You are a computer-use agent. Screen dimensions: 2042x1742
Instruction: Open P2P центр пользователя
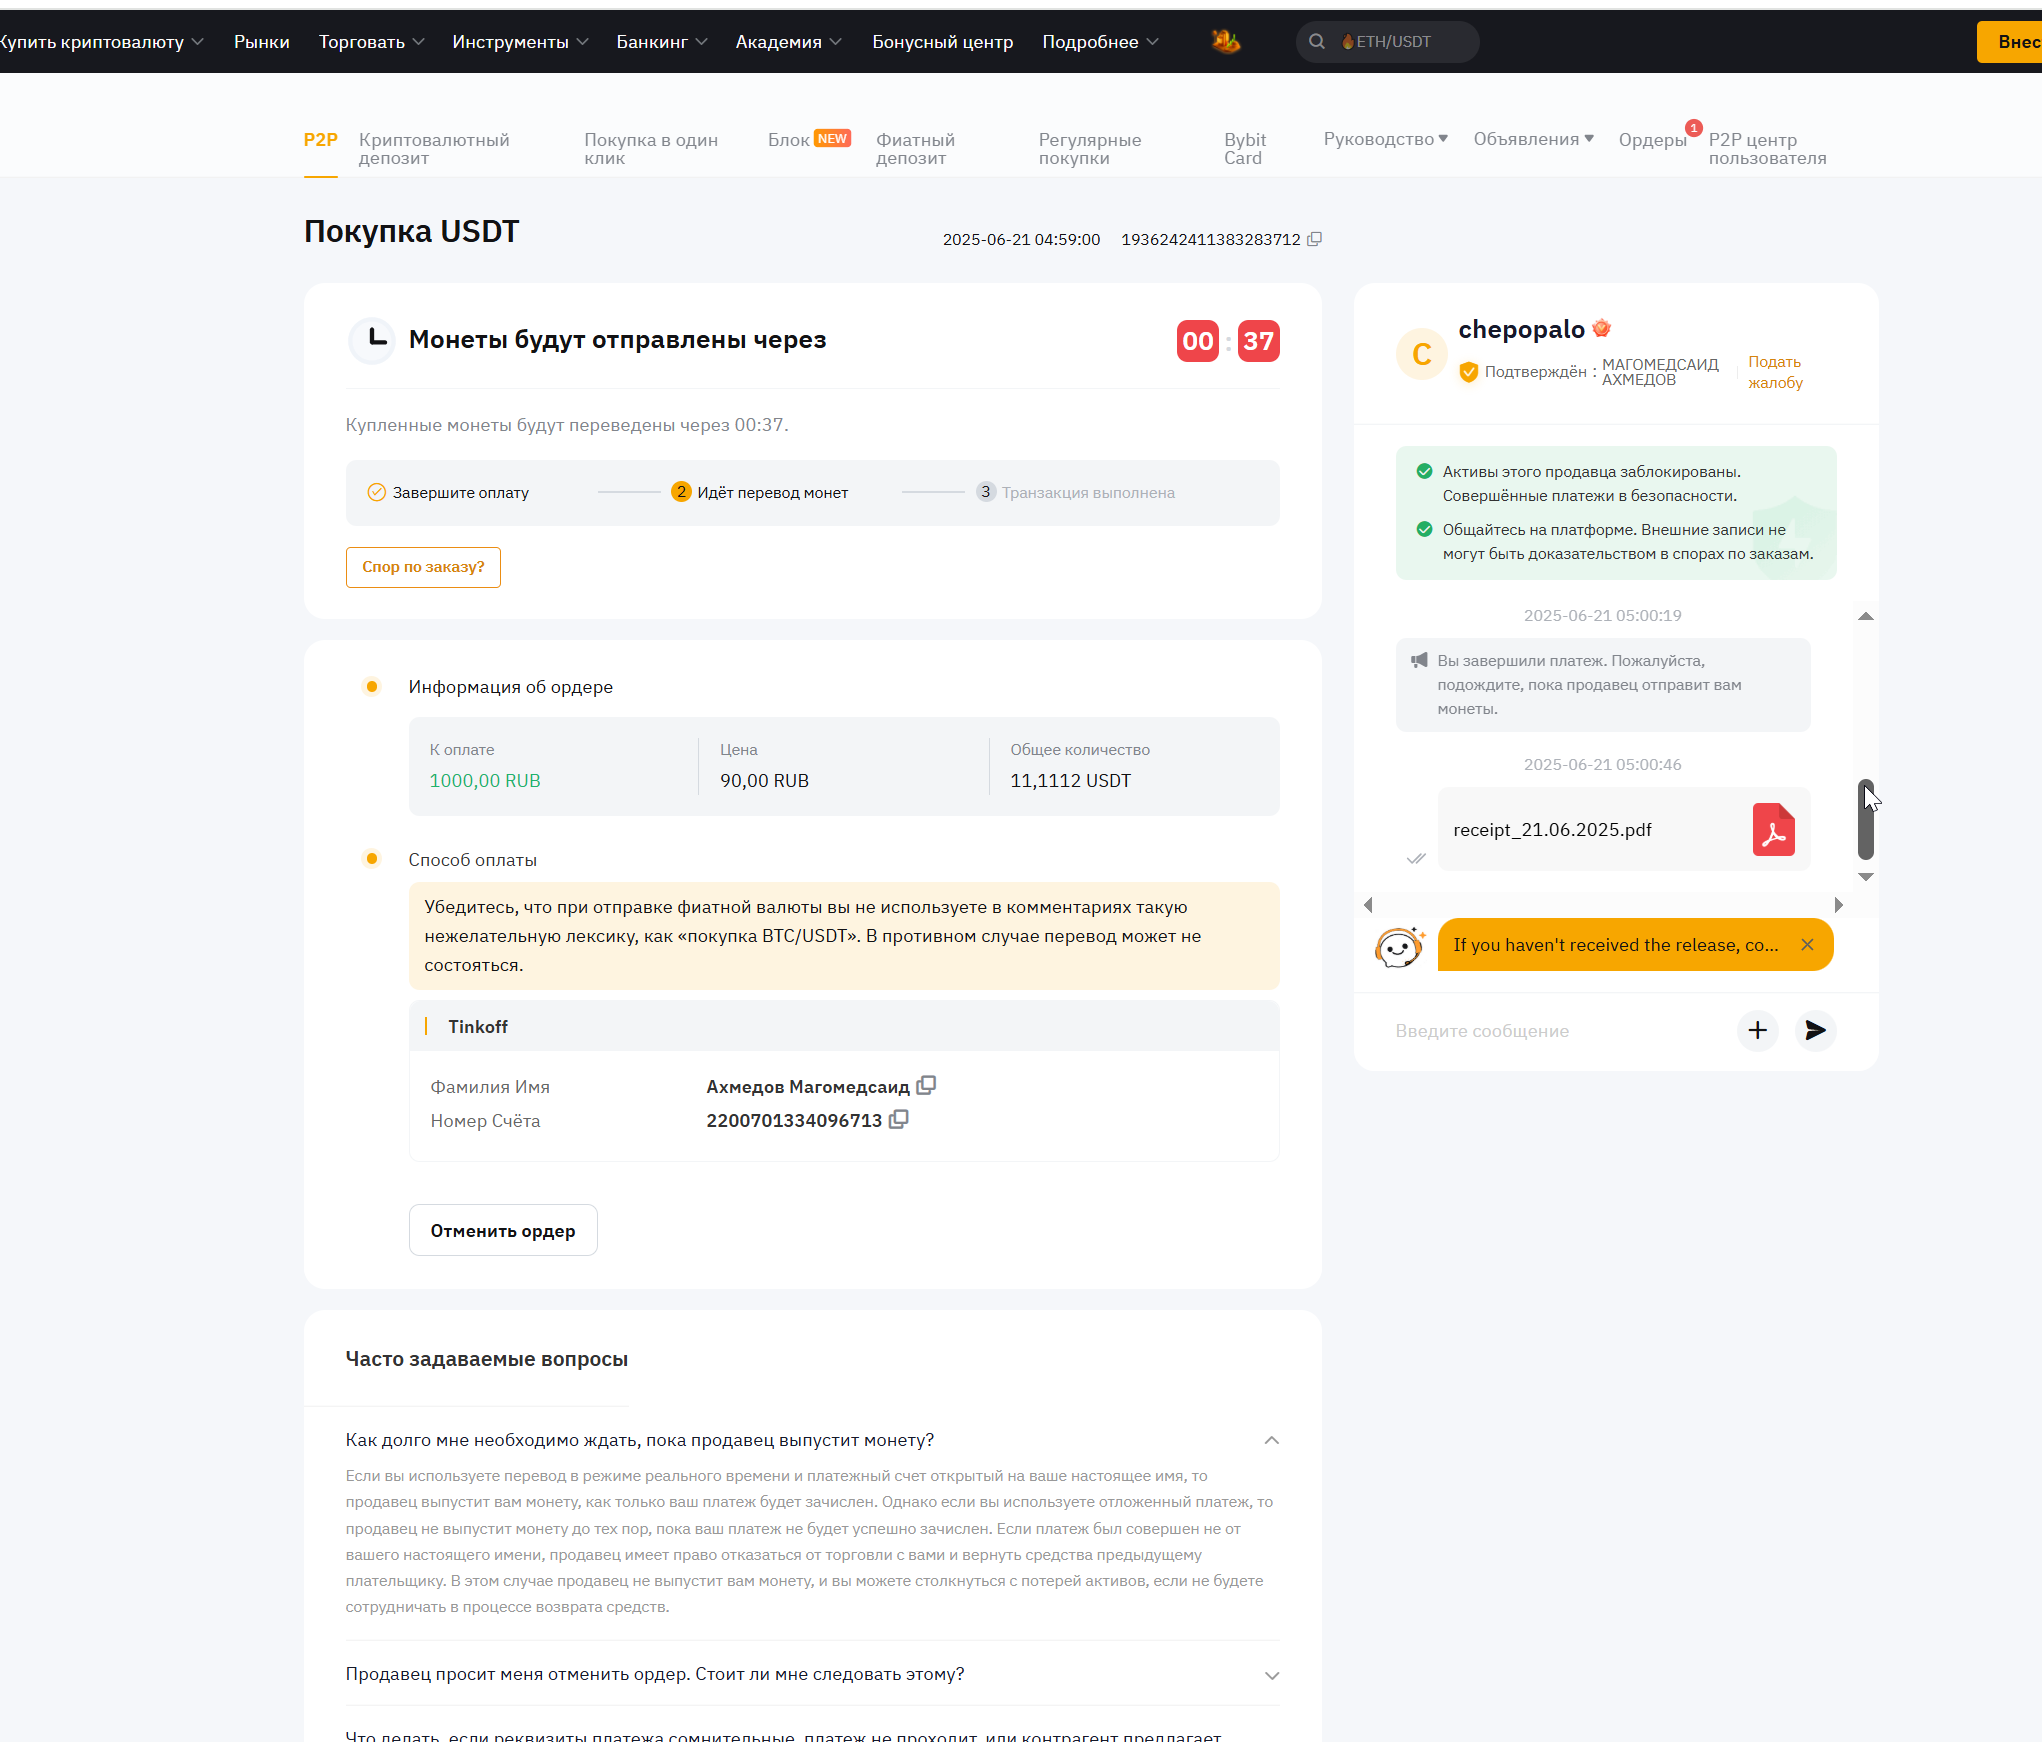click(1767, 149)
